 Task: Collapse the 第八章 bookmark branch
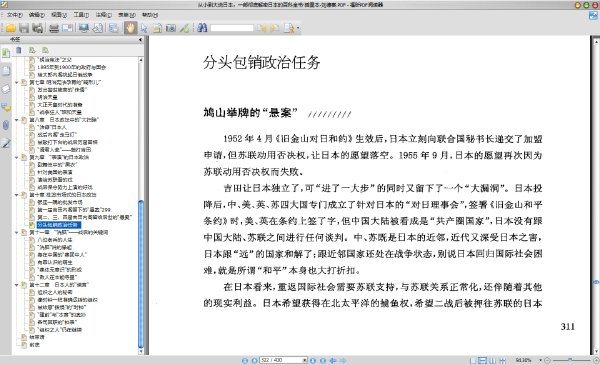pos(17,120)
